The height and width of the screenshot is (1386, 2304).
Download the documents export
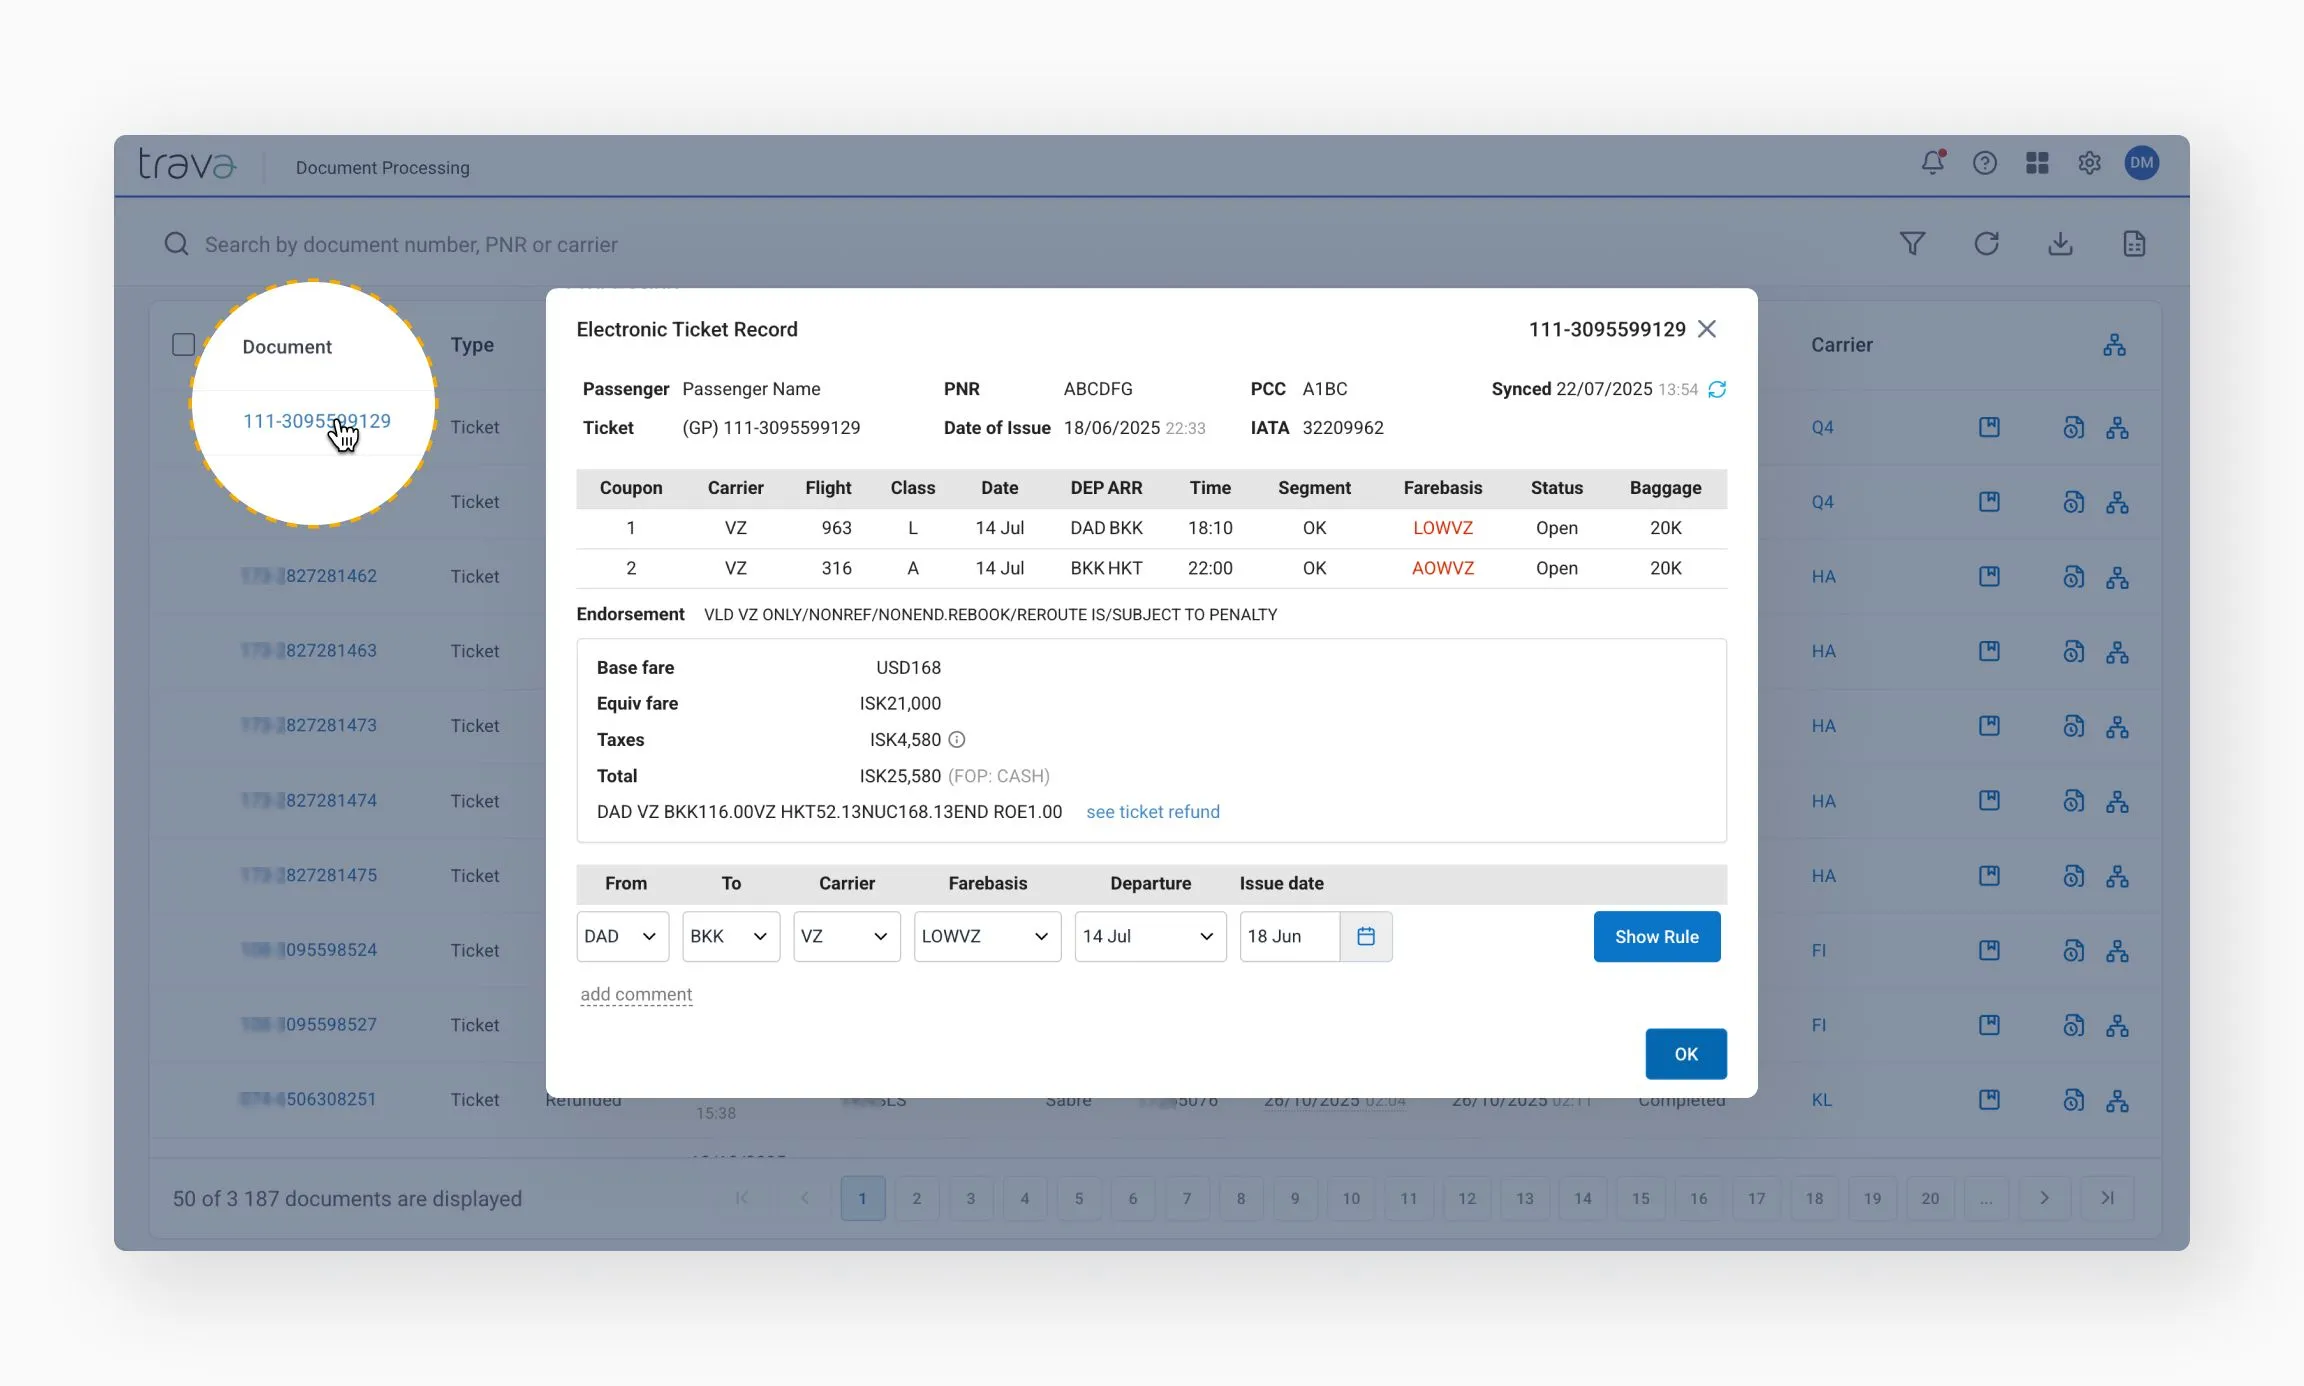click(x=2061, y=243)
